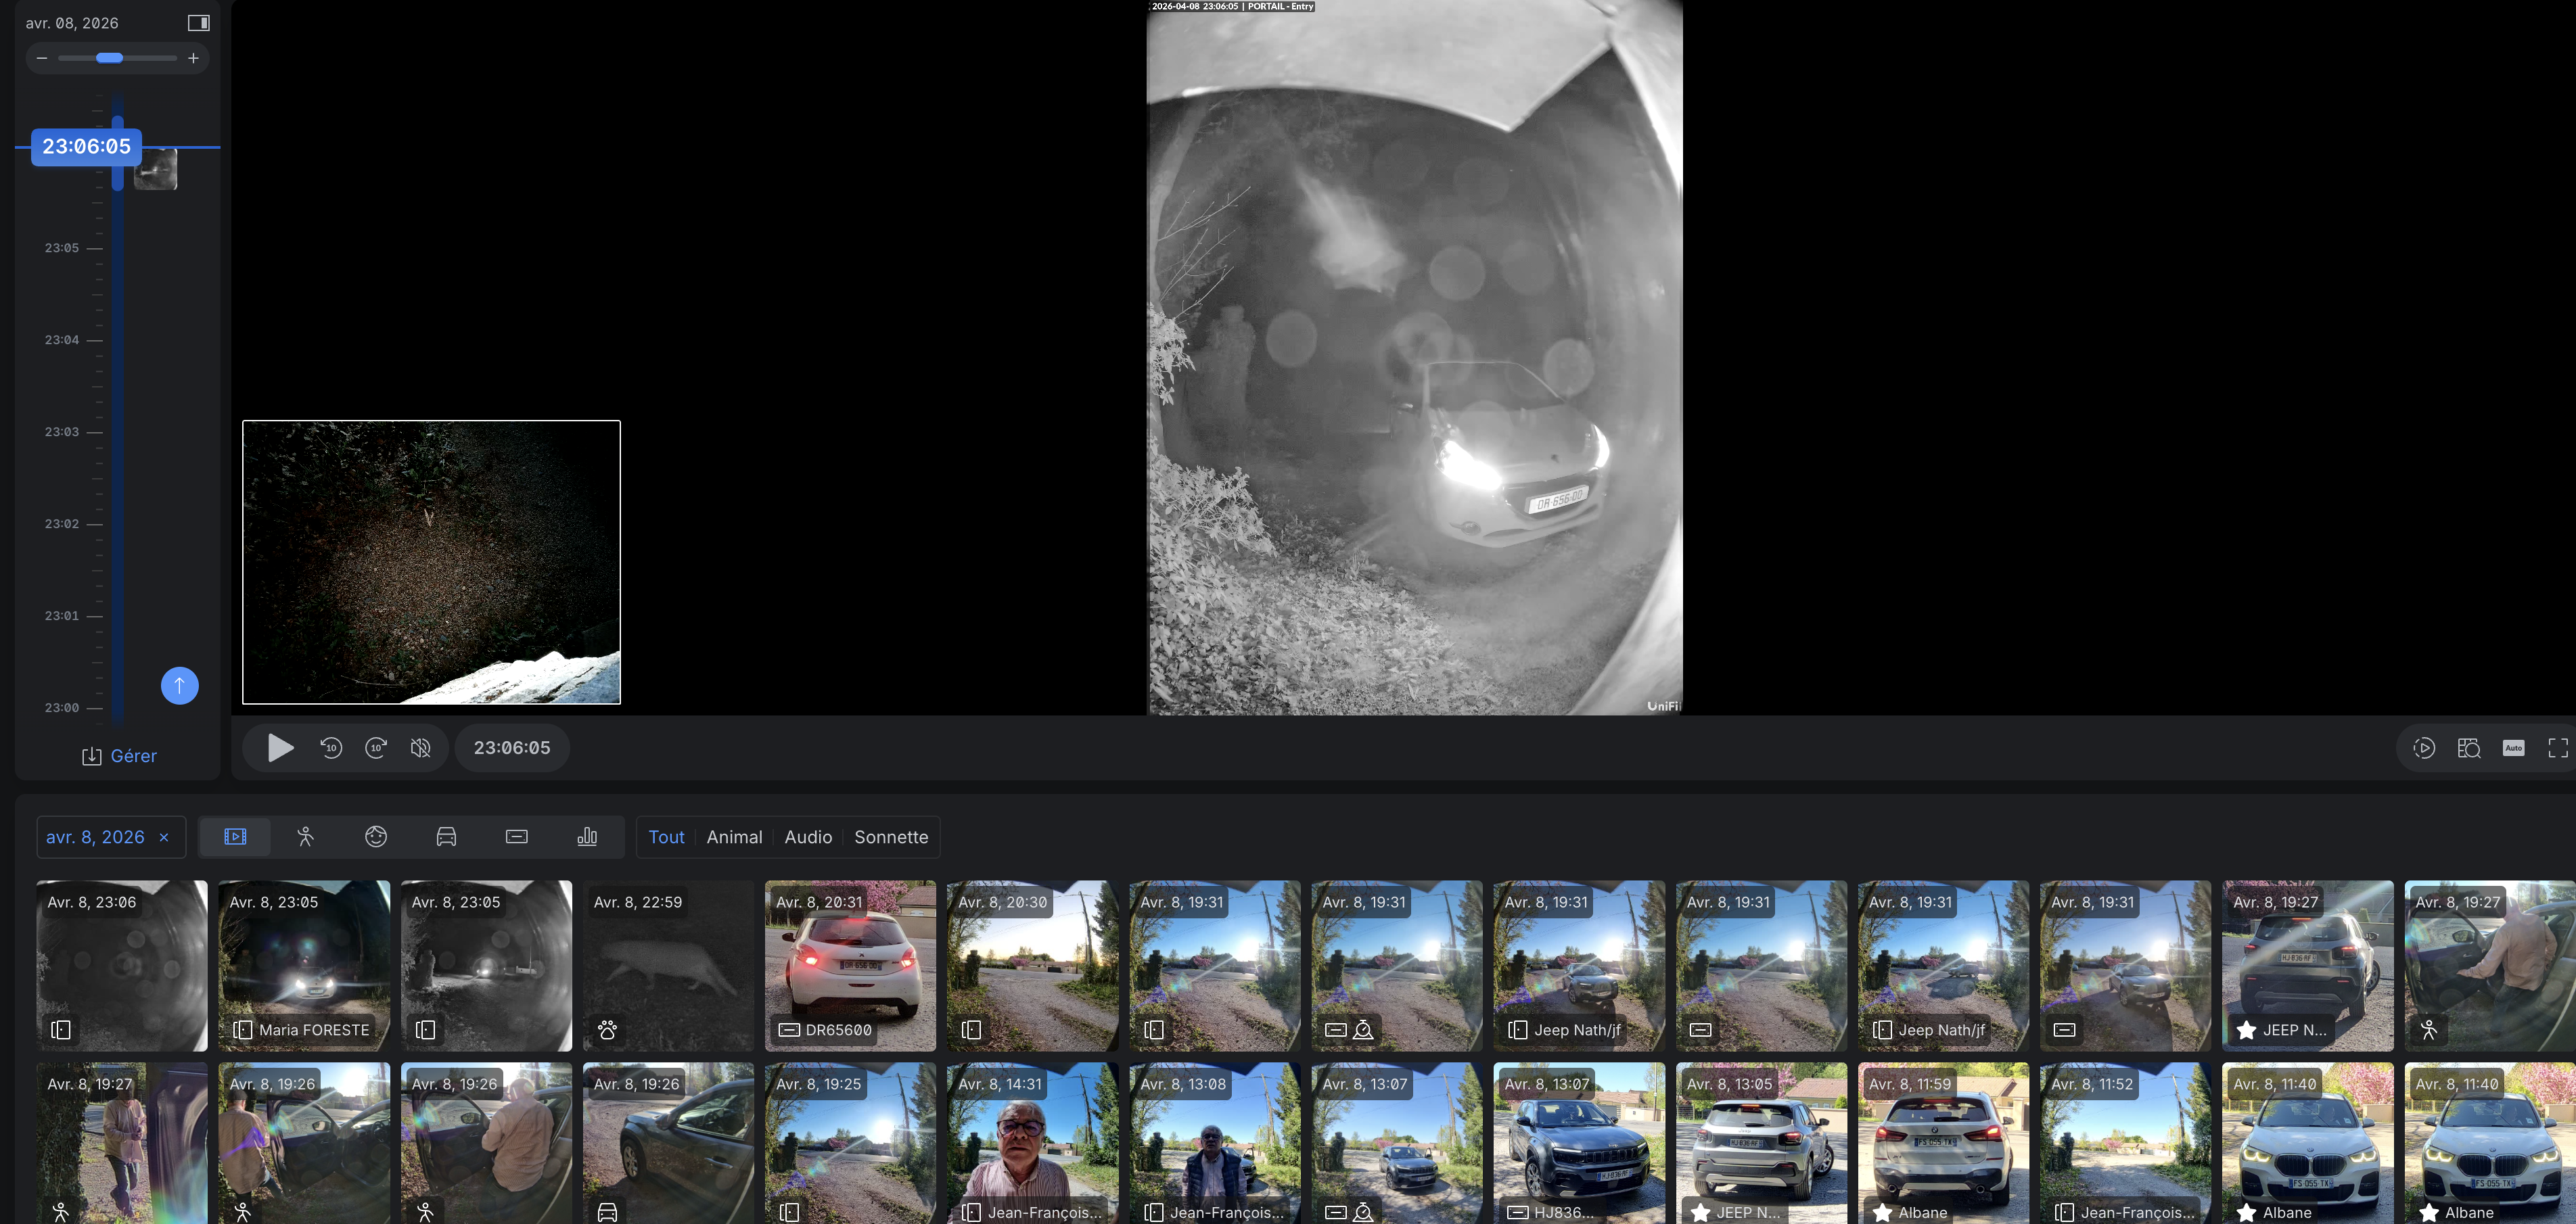2576x1224 pixels.
Task: Rewind playback 10 seconds
Action: (x=331, y=748)
